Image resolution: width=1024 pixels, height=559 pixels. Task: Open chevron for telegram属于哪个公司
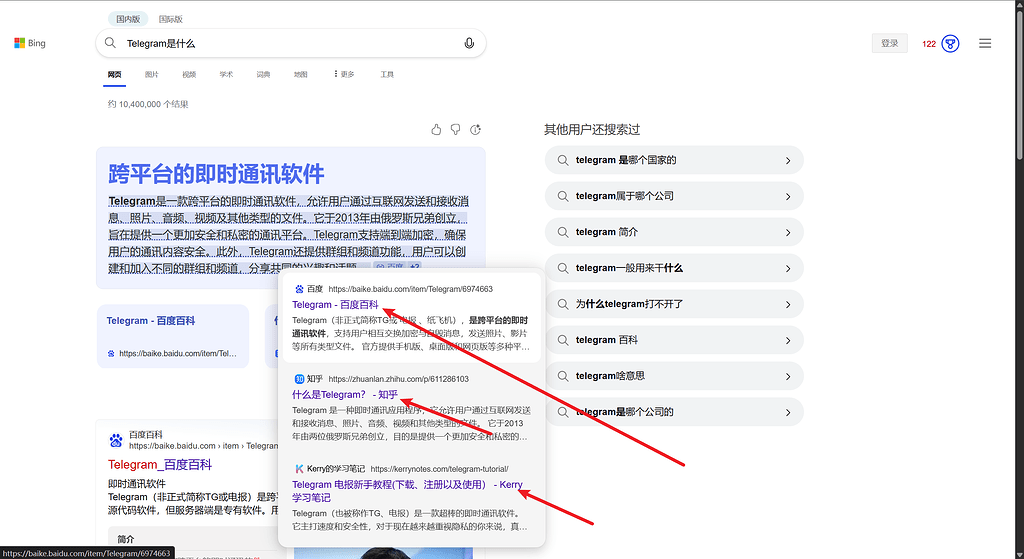point(788,197)
